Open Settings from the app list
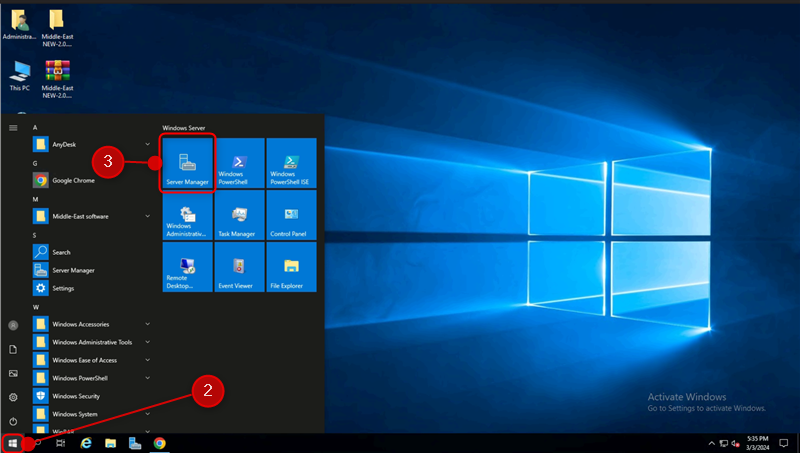The height and width of the screenshot is (453, 800). click(x=92, y=288)
